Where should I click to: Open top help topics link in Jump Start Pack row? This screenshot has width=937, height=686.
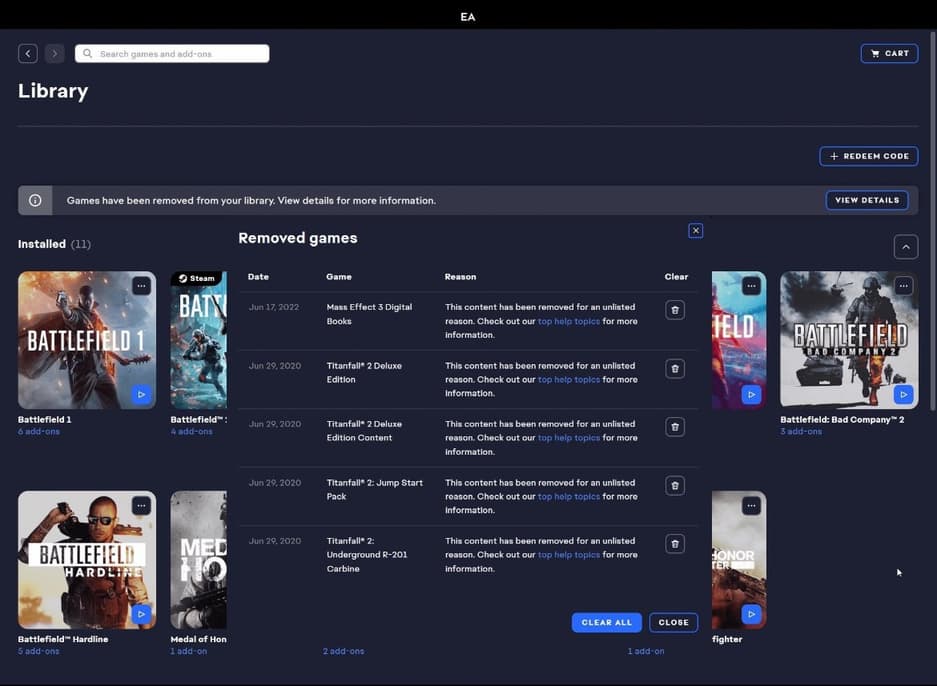click(x=568, y=497)
